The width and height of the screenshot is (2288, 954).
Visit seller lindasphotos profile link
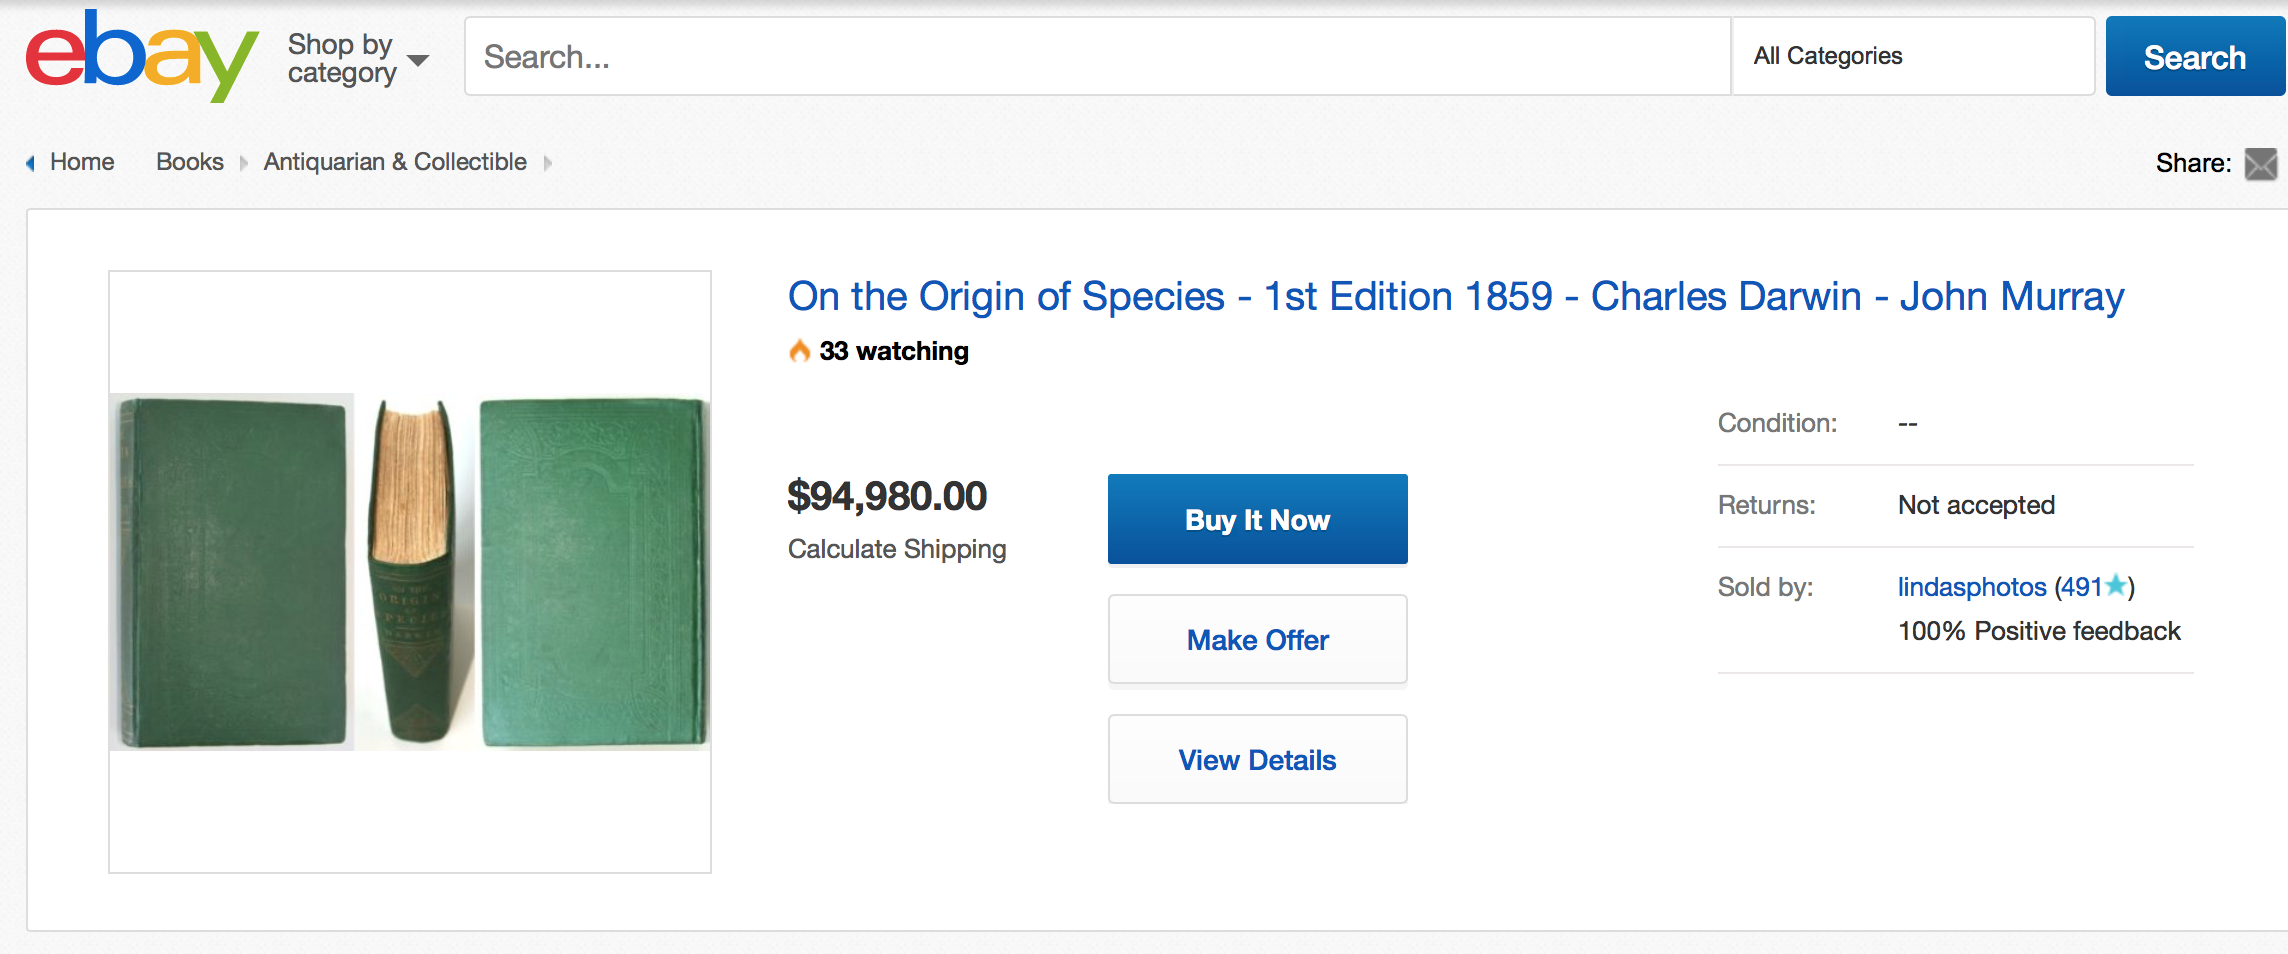pyautogui.click(x=1971, y=587)
